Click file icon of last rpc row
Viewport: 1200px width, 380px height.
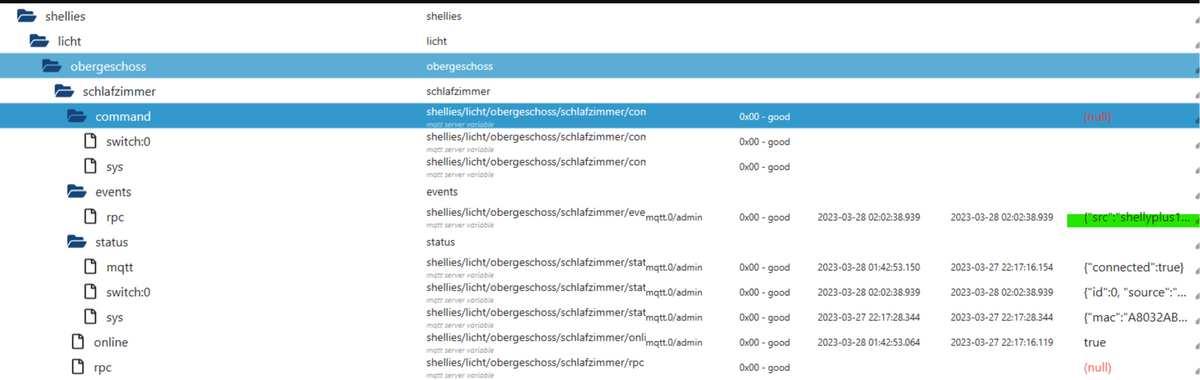tap(77, 367)
